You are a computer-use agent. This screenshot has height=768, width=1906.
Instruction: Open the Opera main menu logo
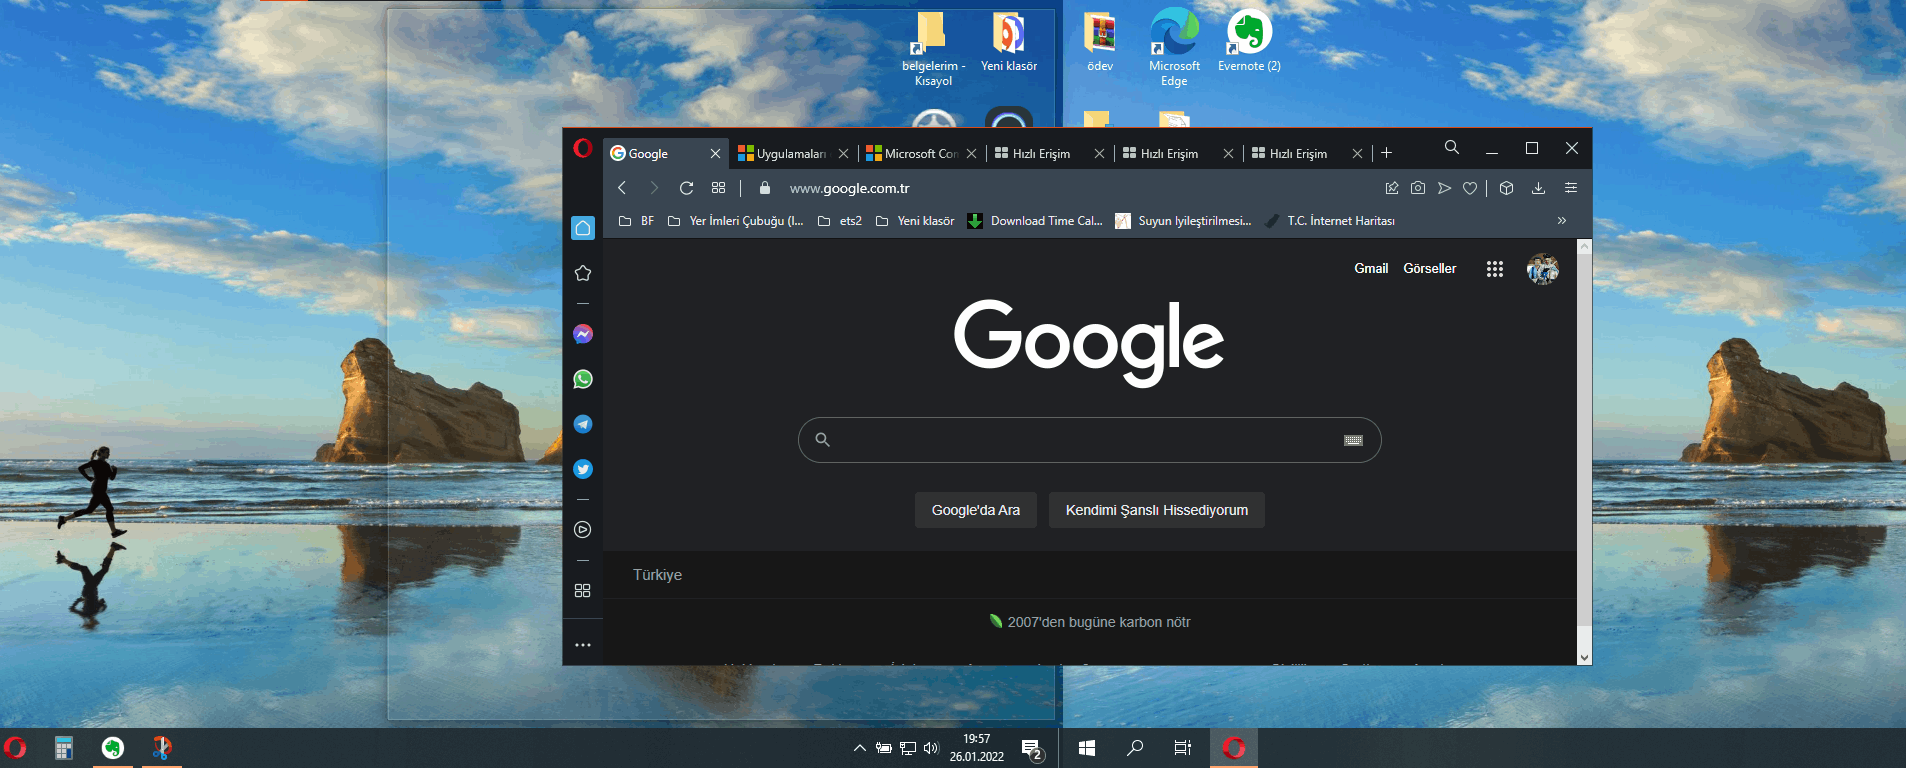pos(583,149)
